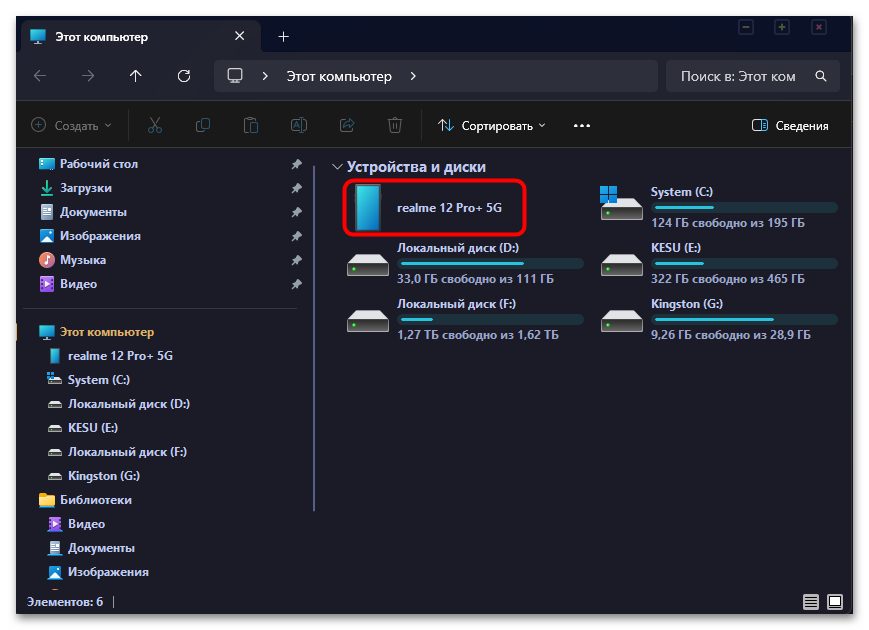Open the Сортировать dropdown
This screenshot has width=869, height=630.
point(492,126)
